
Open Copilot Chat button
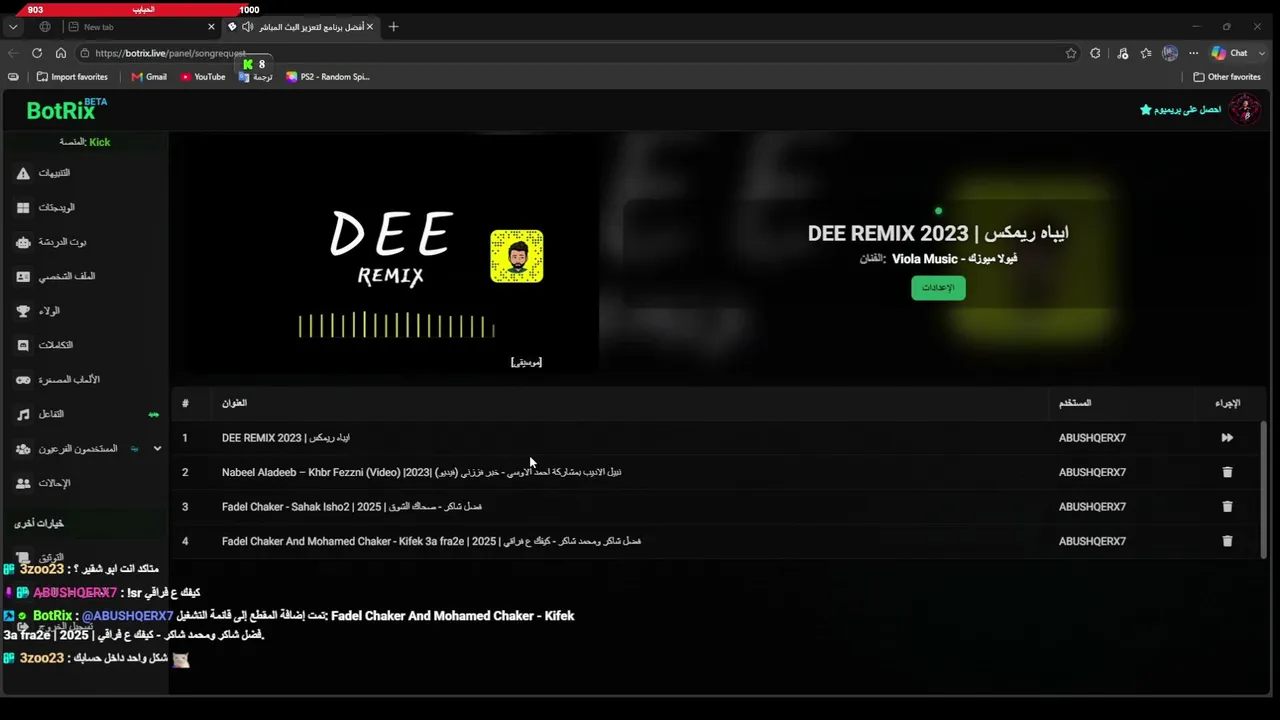coord(1229,53)
